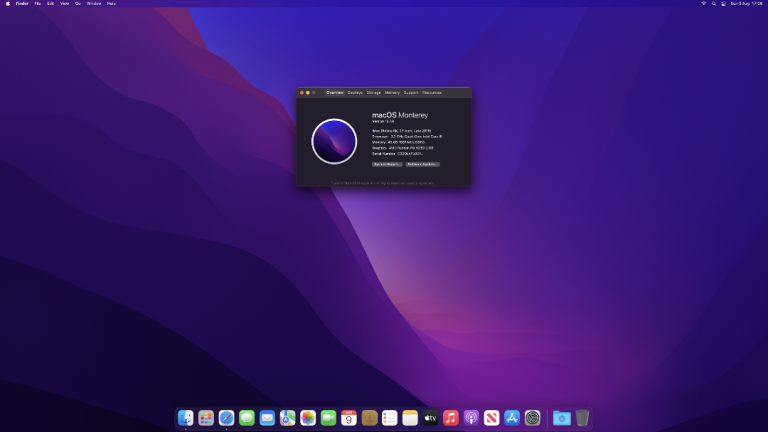
Task: Switch to the Memory tab
Action: coord(392,93)
